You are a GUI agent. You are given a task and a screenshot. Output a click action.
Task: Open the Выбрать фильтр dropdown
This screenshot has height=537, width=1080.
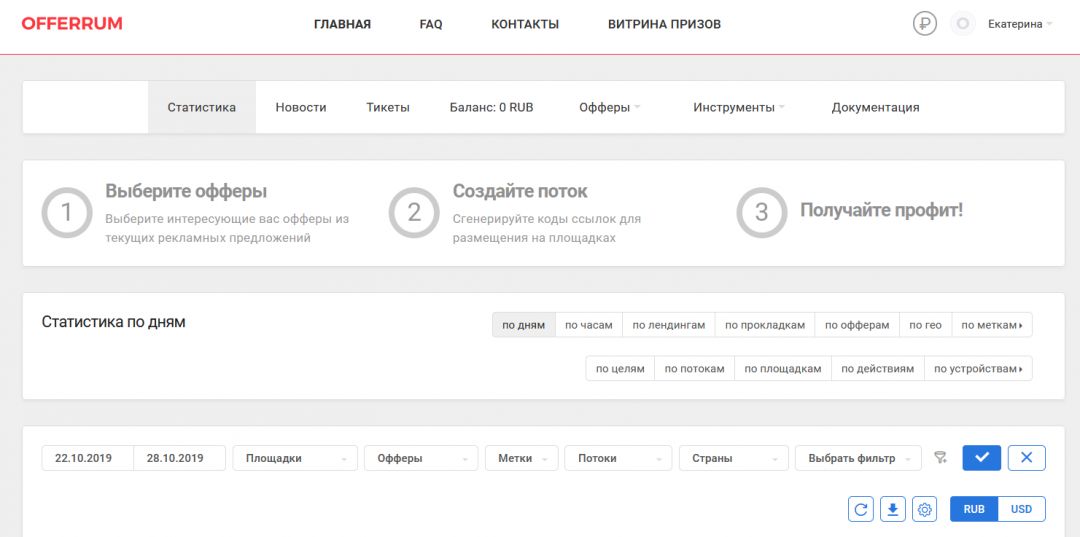[858, 458]
